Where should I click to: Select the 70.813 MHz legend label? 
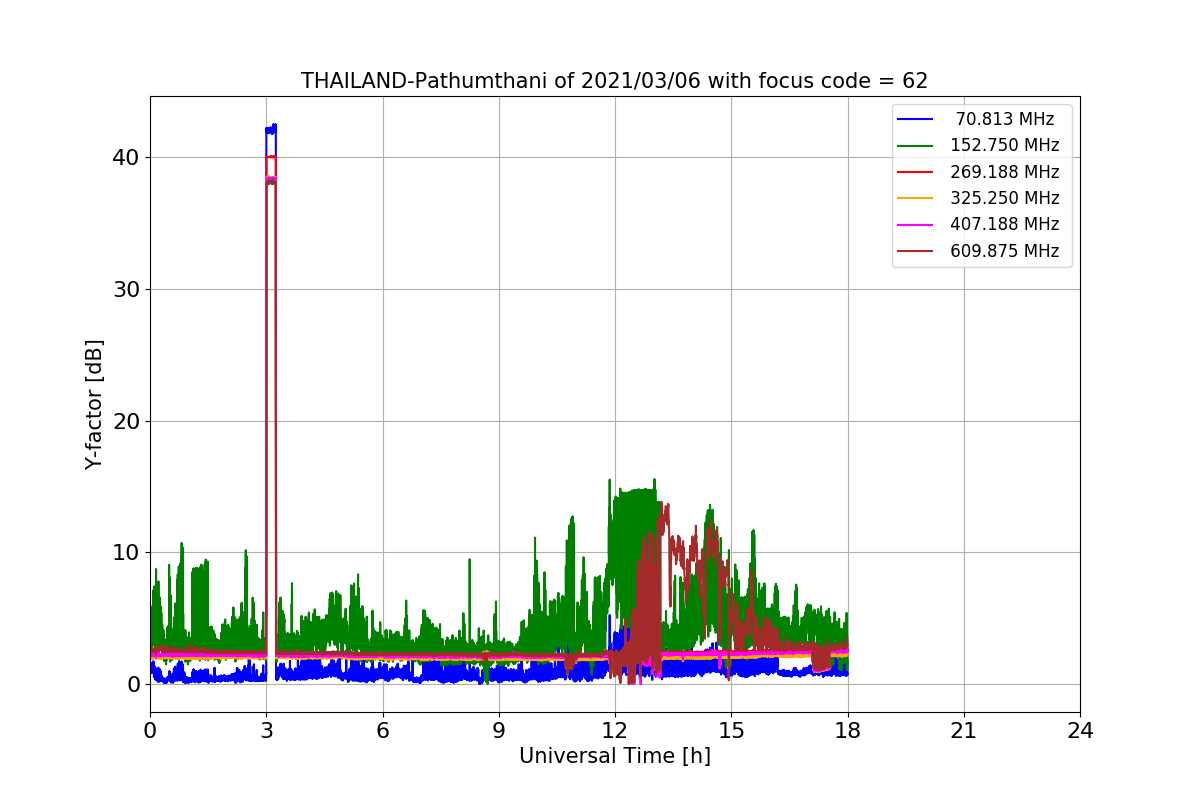tap(1005, 119)
